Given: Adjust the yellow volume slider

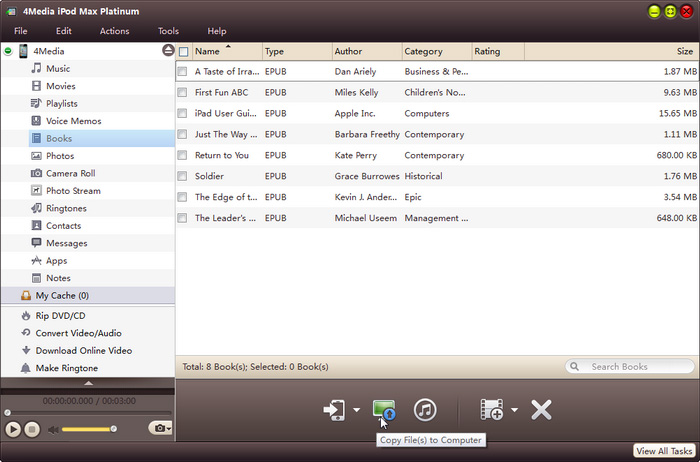Looking at the screenshot, I should pos(88,429).
